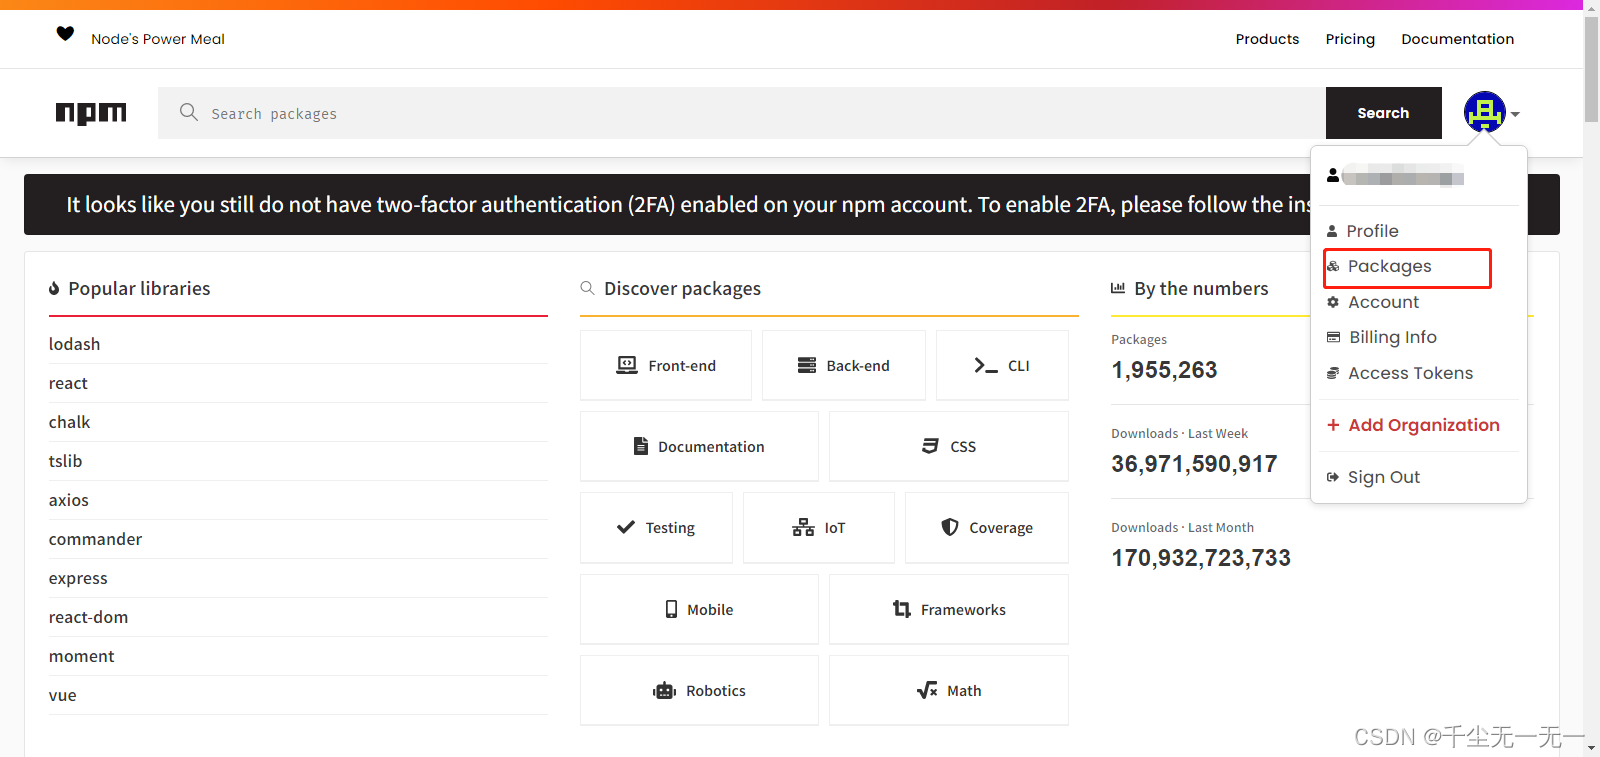Open Documentation in top navigation
This screenshot has width=1600, height=757.
click(1457, 39)
